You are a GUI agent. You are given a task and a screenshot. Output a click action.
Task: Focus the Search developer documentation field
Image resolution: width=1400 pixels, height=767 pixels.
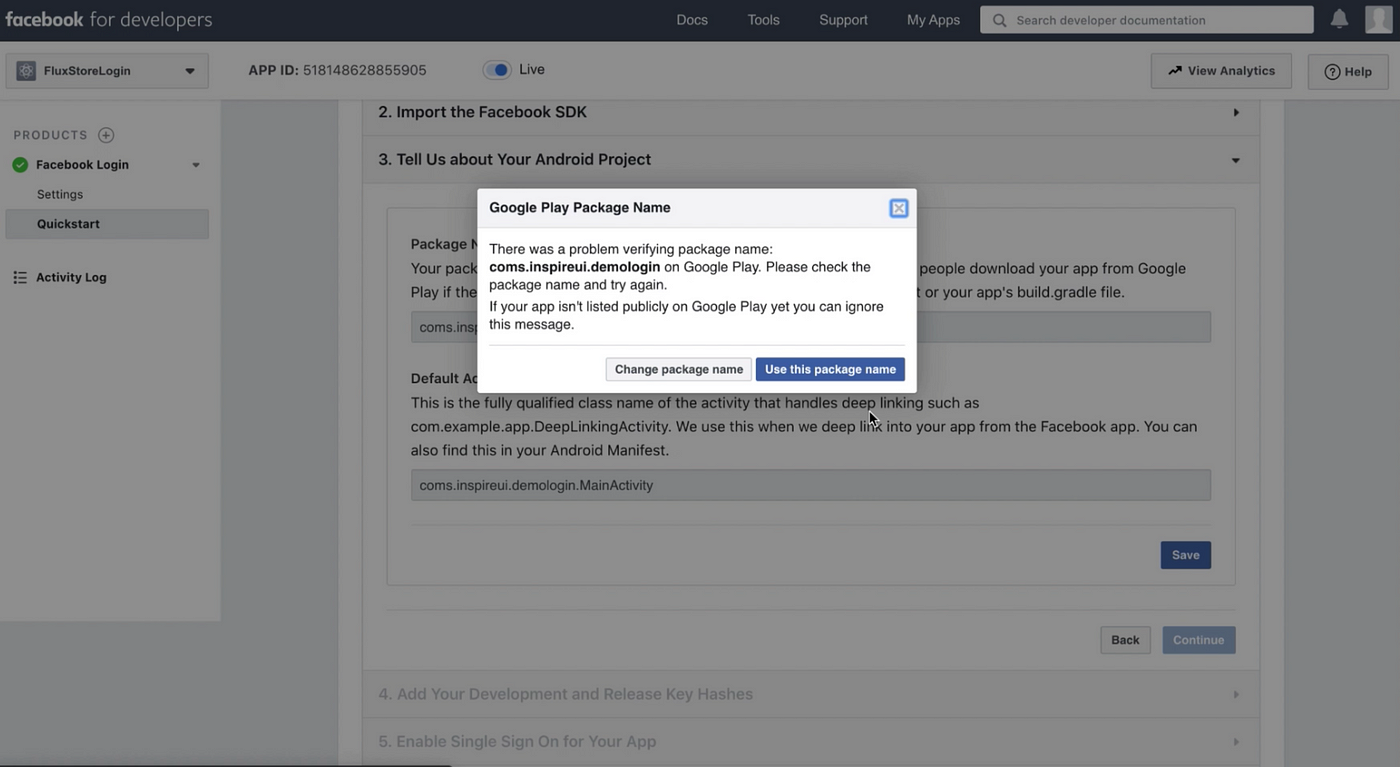tap(1147, 20)
